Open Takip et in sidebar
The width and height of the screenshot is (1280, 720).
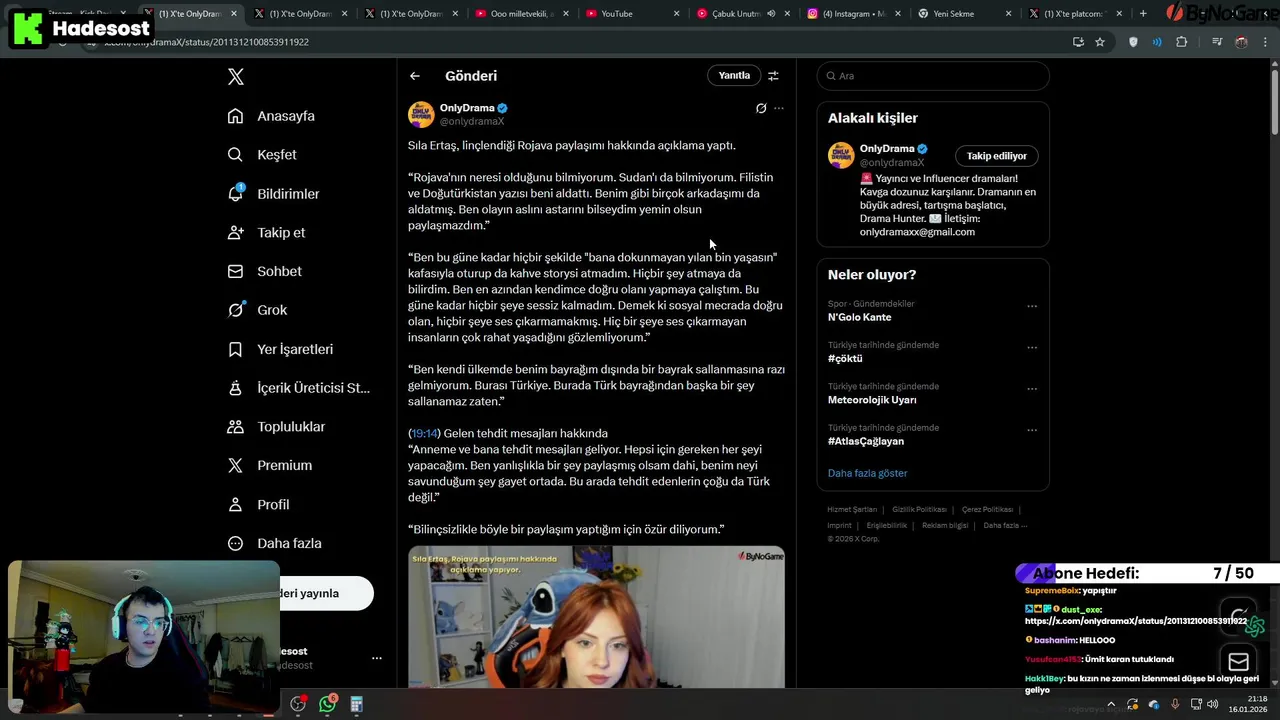tap(266, 233)
